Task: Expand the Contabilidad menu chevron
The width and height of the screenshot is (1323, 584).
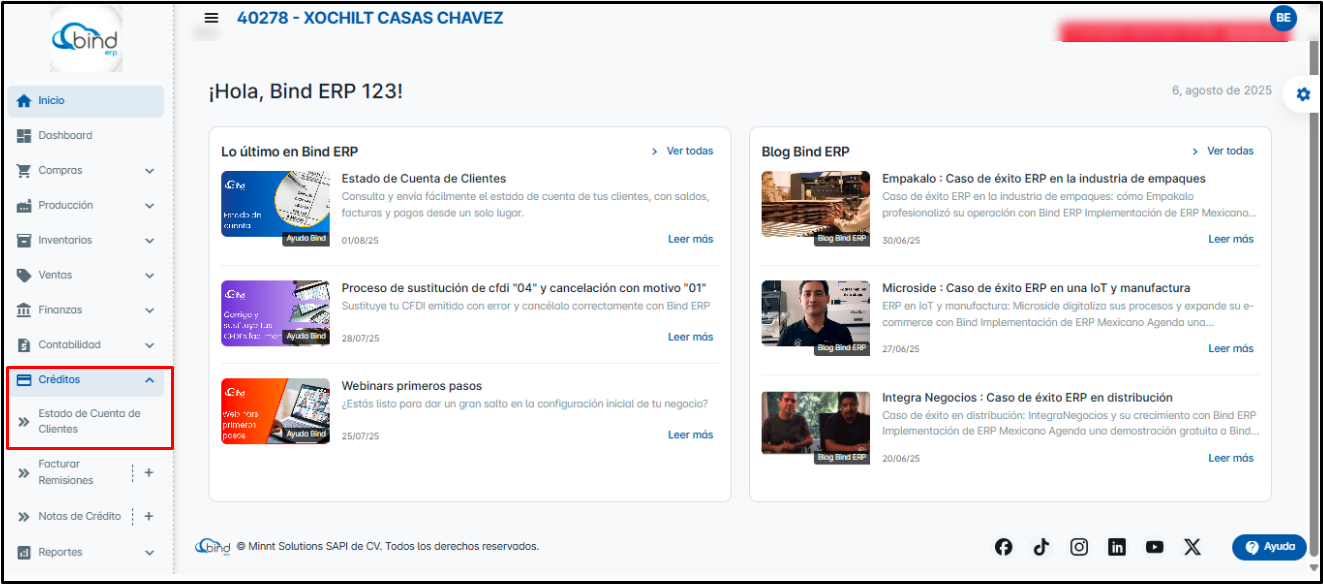Action: click(x=149, y=346)
